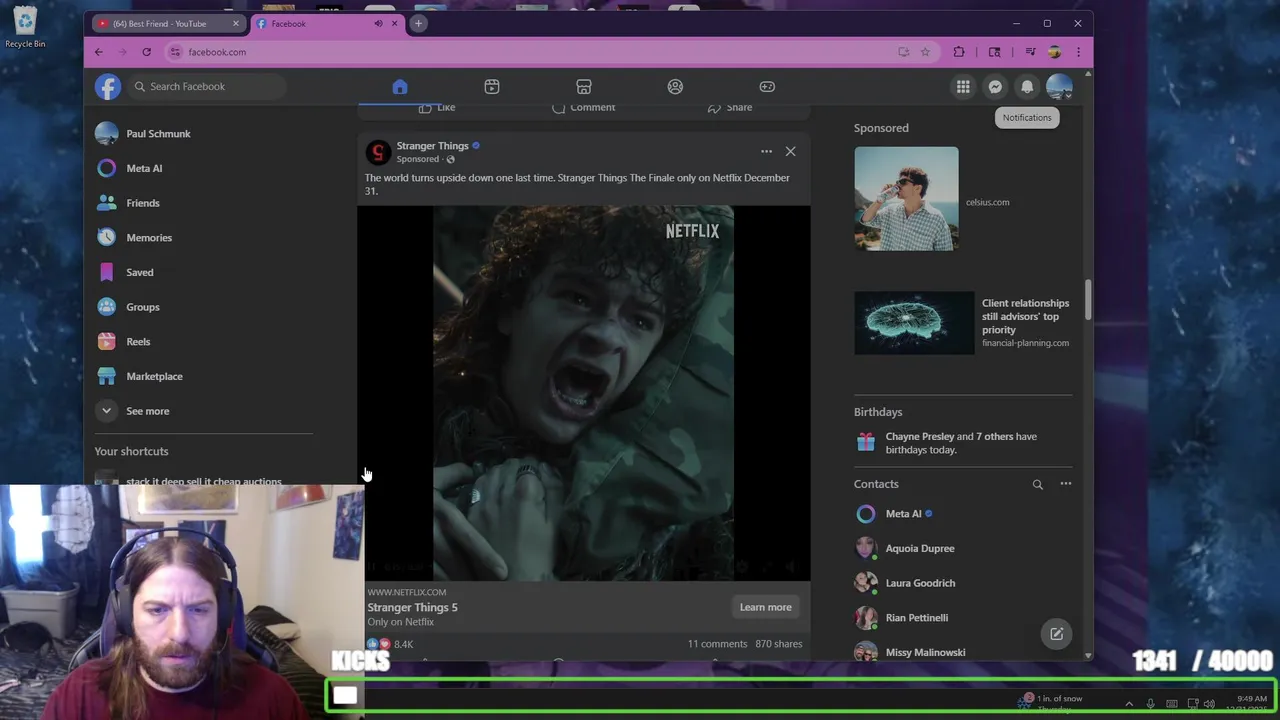The height and width of the screenshot is (720, 1280).
Task: Open the Chrome three-dot menu
Action: point(1078,52)
